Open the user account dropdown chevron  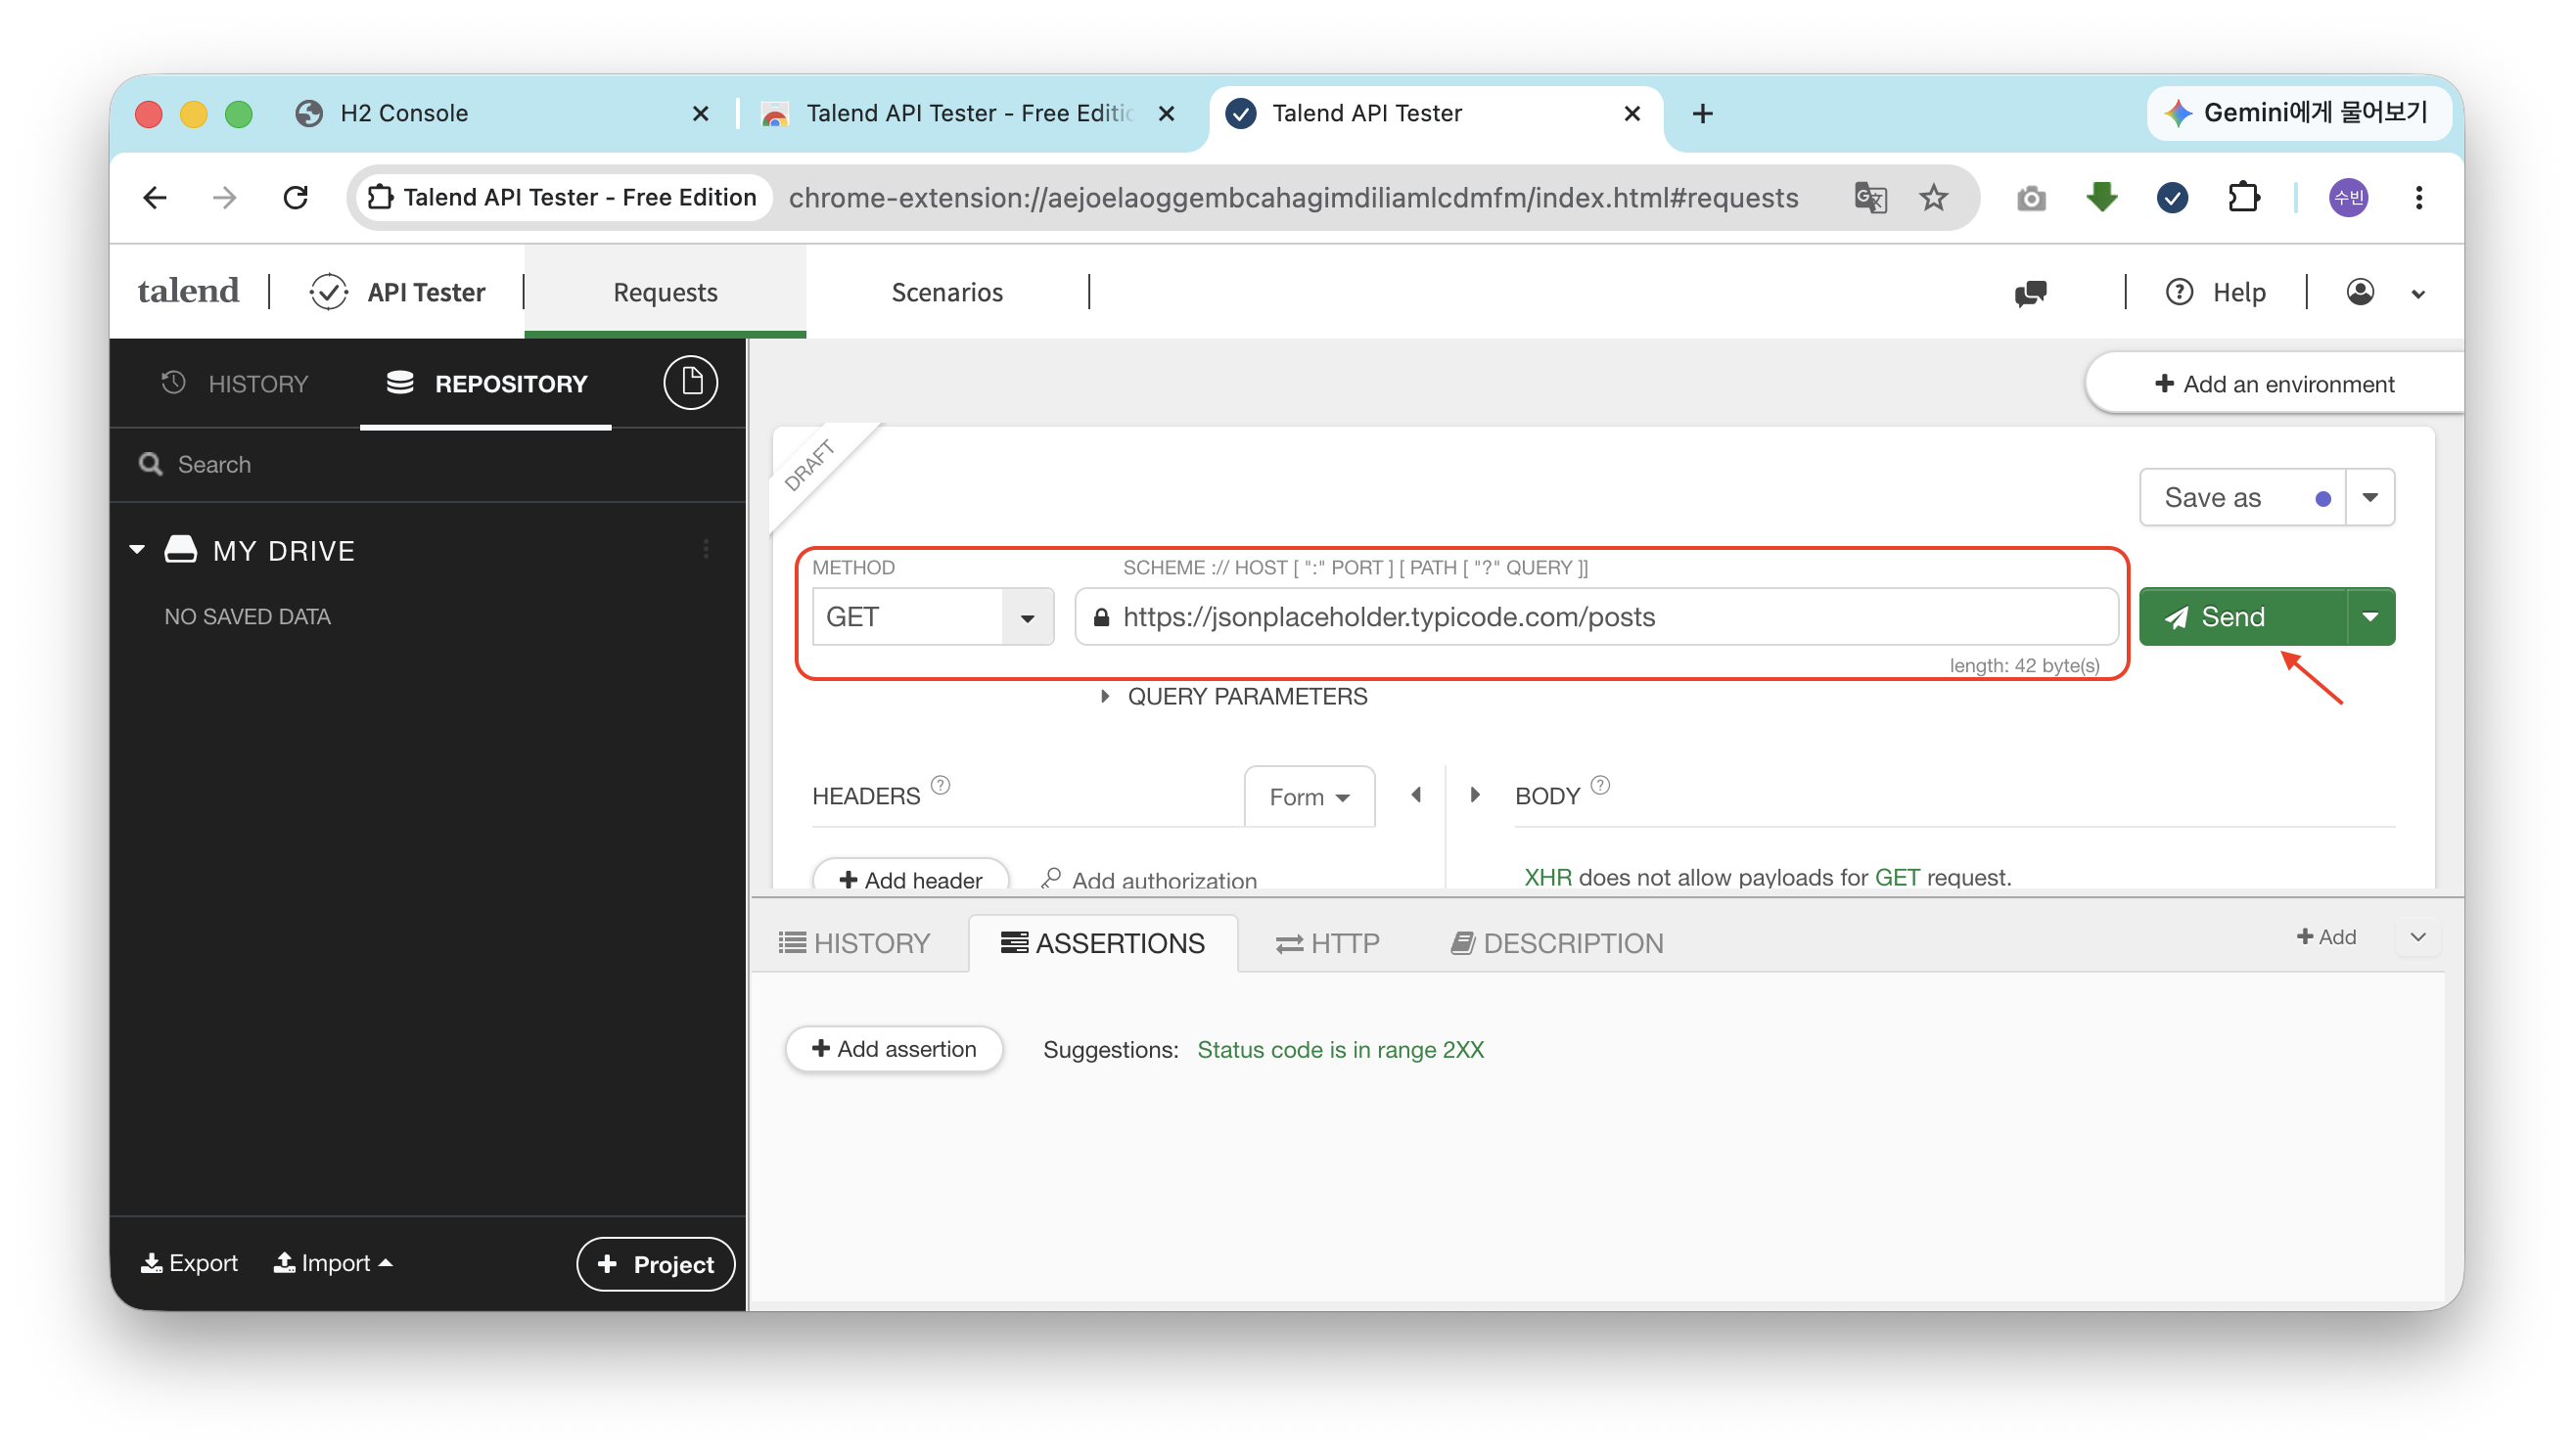pyautogui.click(x=2417, y=294)
